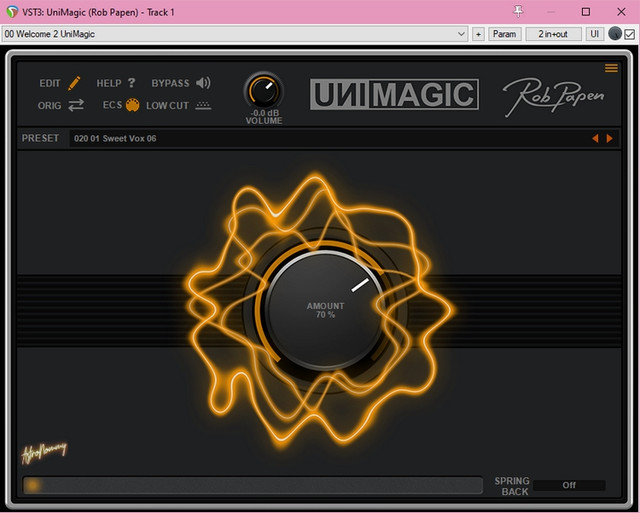Open the preset name 020 01 Sweet Vox 06
Viewport: 640px width, 513px height.
tap(115, 138)
